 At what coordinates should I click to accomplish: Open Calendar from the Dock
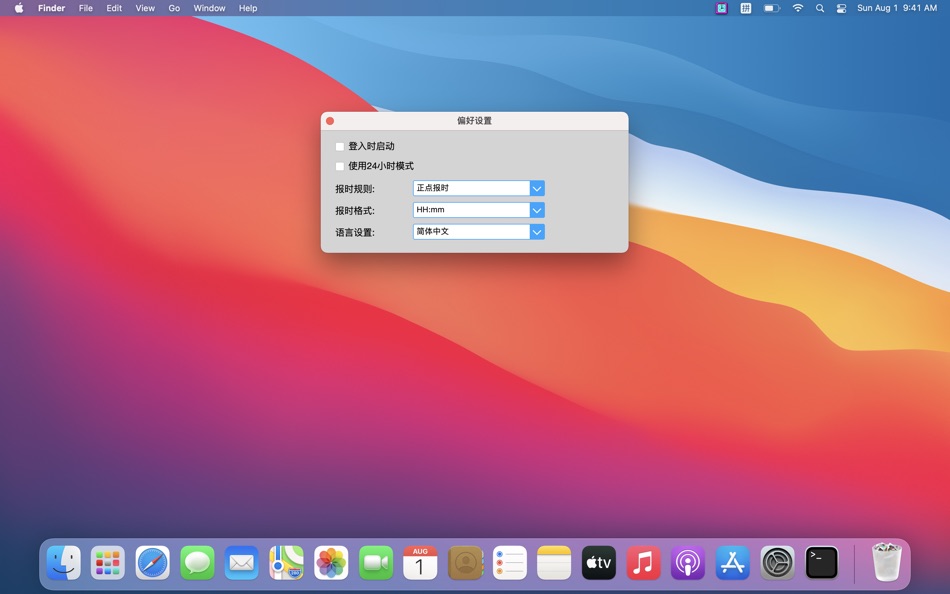(x=420, y=563)
